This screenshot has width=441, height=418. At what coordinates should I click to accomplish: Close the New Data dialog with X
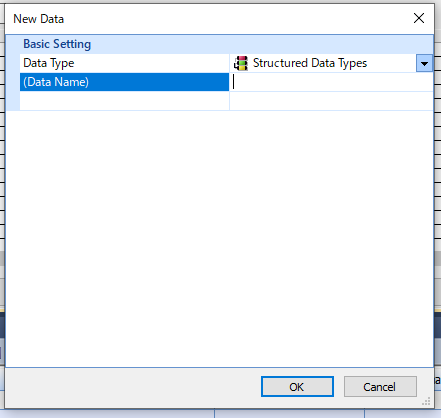(x=419, y=18)
